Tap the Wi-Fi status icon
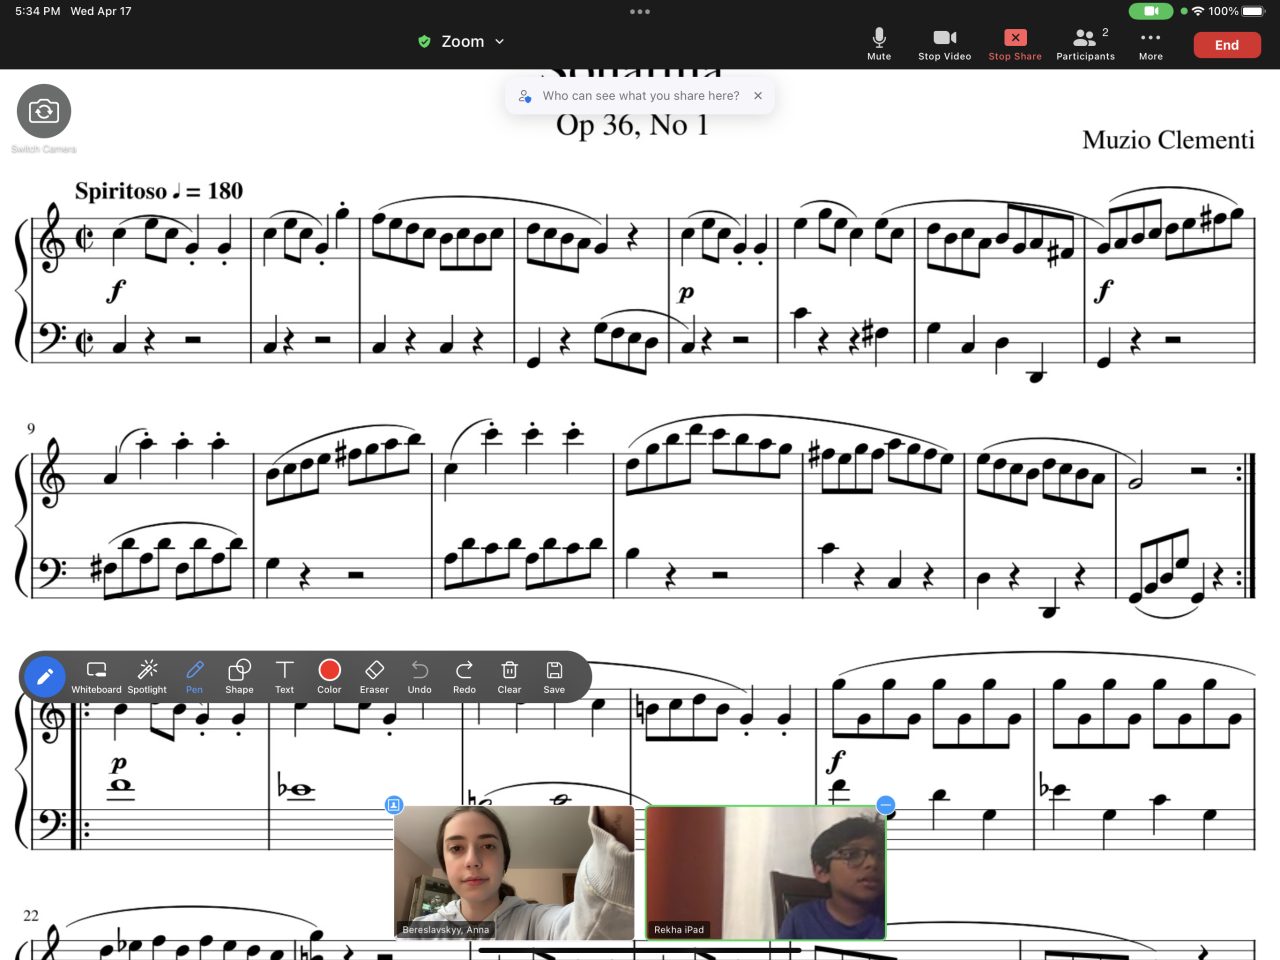The height and width of the screenshot is (960, 1280). pyautogui.click(x=1197, y=11)
